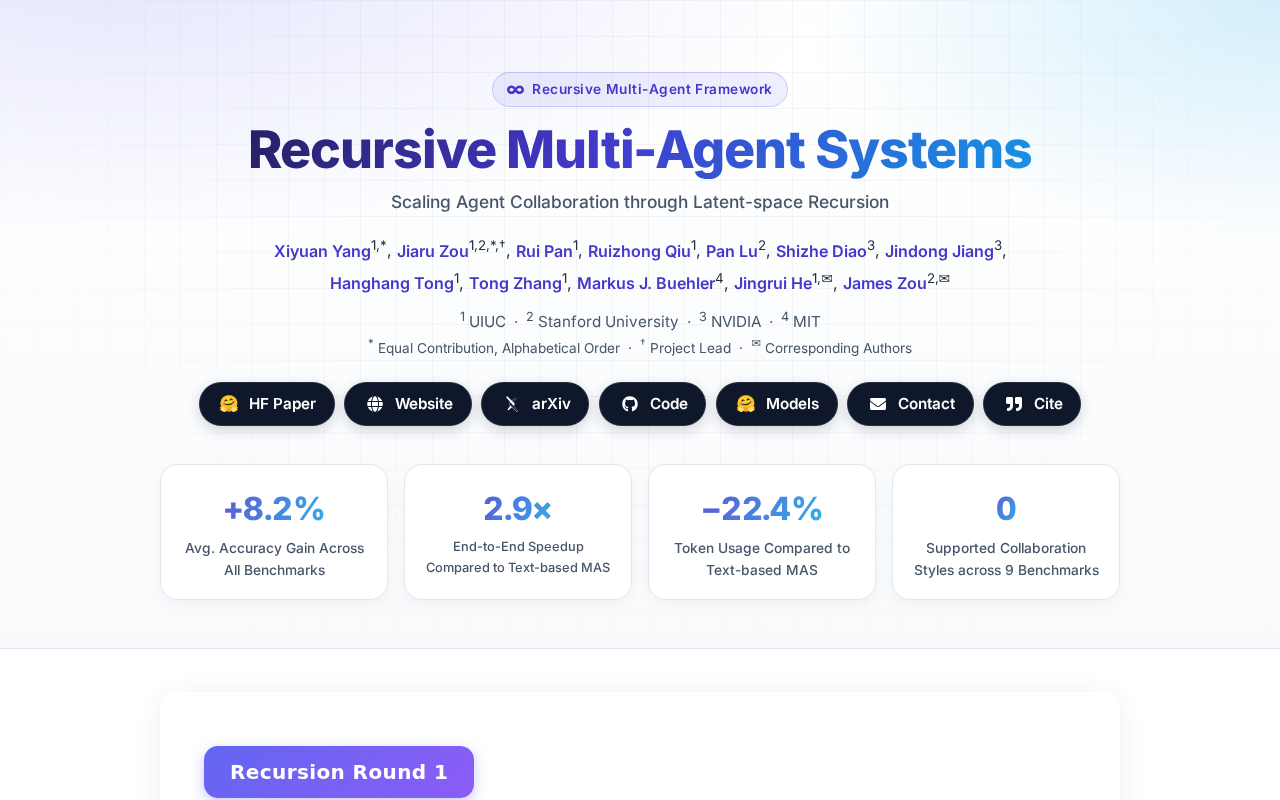The width and height of the screenshot is (1280, 800).
Task: Click the Stanford University affiliation text
Action: click(x=608, y=322)
